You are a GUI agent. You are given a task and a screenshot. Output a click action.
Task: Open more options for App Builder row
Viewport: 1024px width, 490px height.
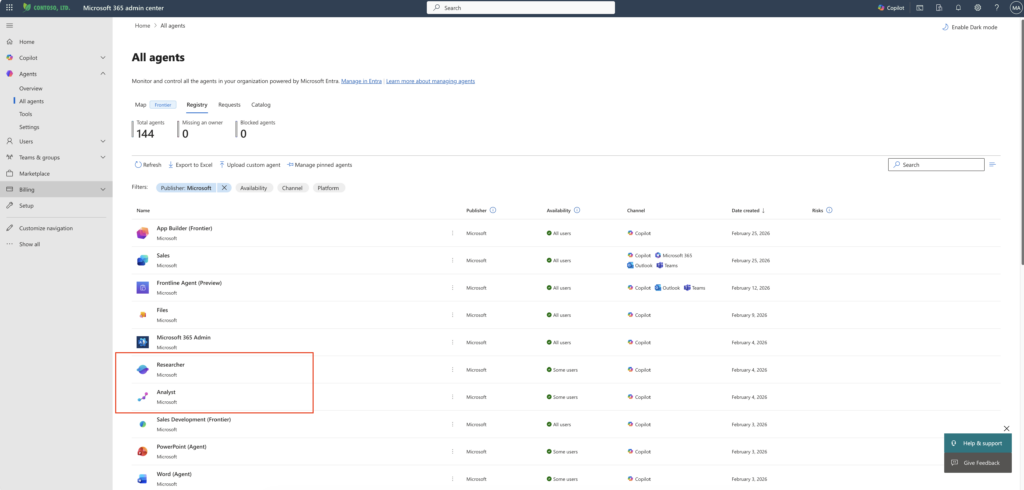click(452, 233)
